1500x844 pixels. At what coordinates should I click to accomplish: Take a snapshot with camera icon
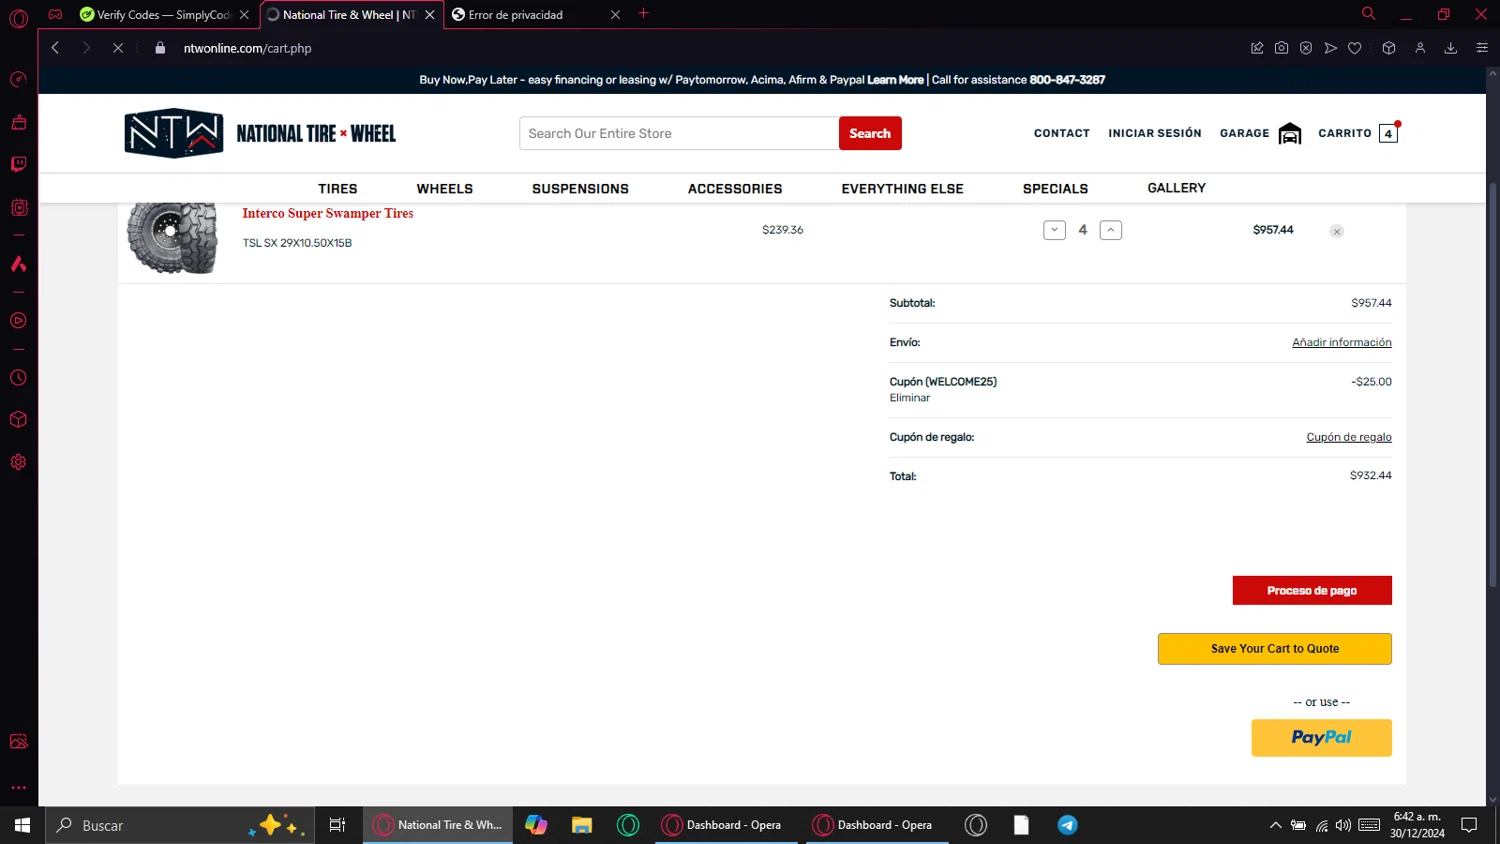1281,48
